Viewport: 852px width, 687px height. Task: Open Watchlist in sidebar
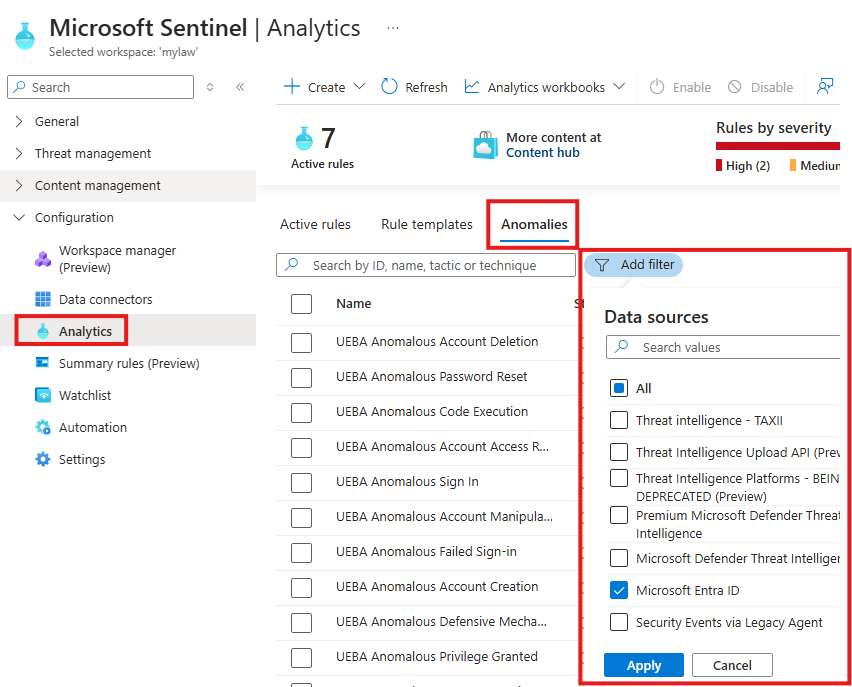point(85,395)
